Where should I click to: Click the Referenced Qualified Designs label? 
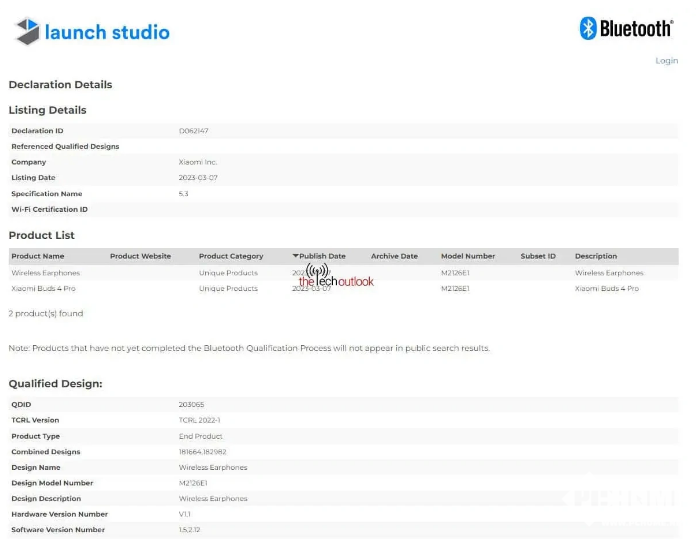tap(65, 146)
